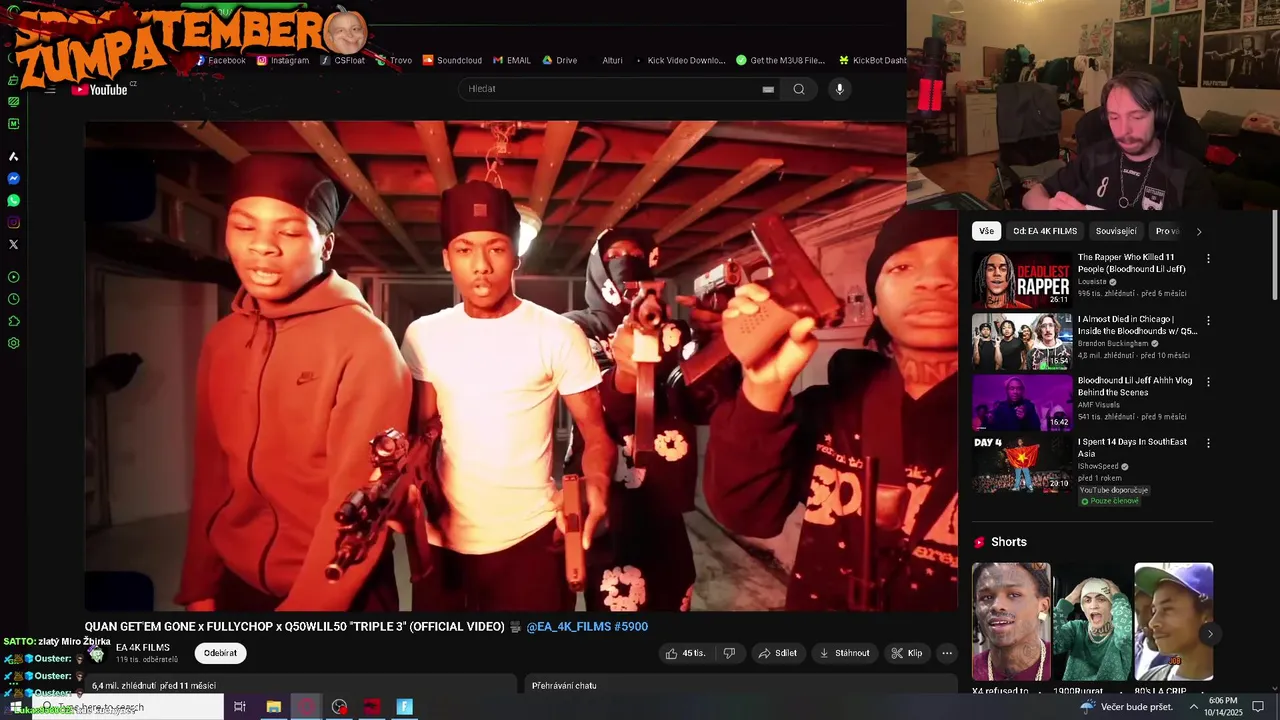Select the Pro vás chip

coord(1167,231)
